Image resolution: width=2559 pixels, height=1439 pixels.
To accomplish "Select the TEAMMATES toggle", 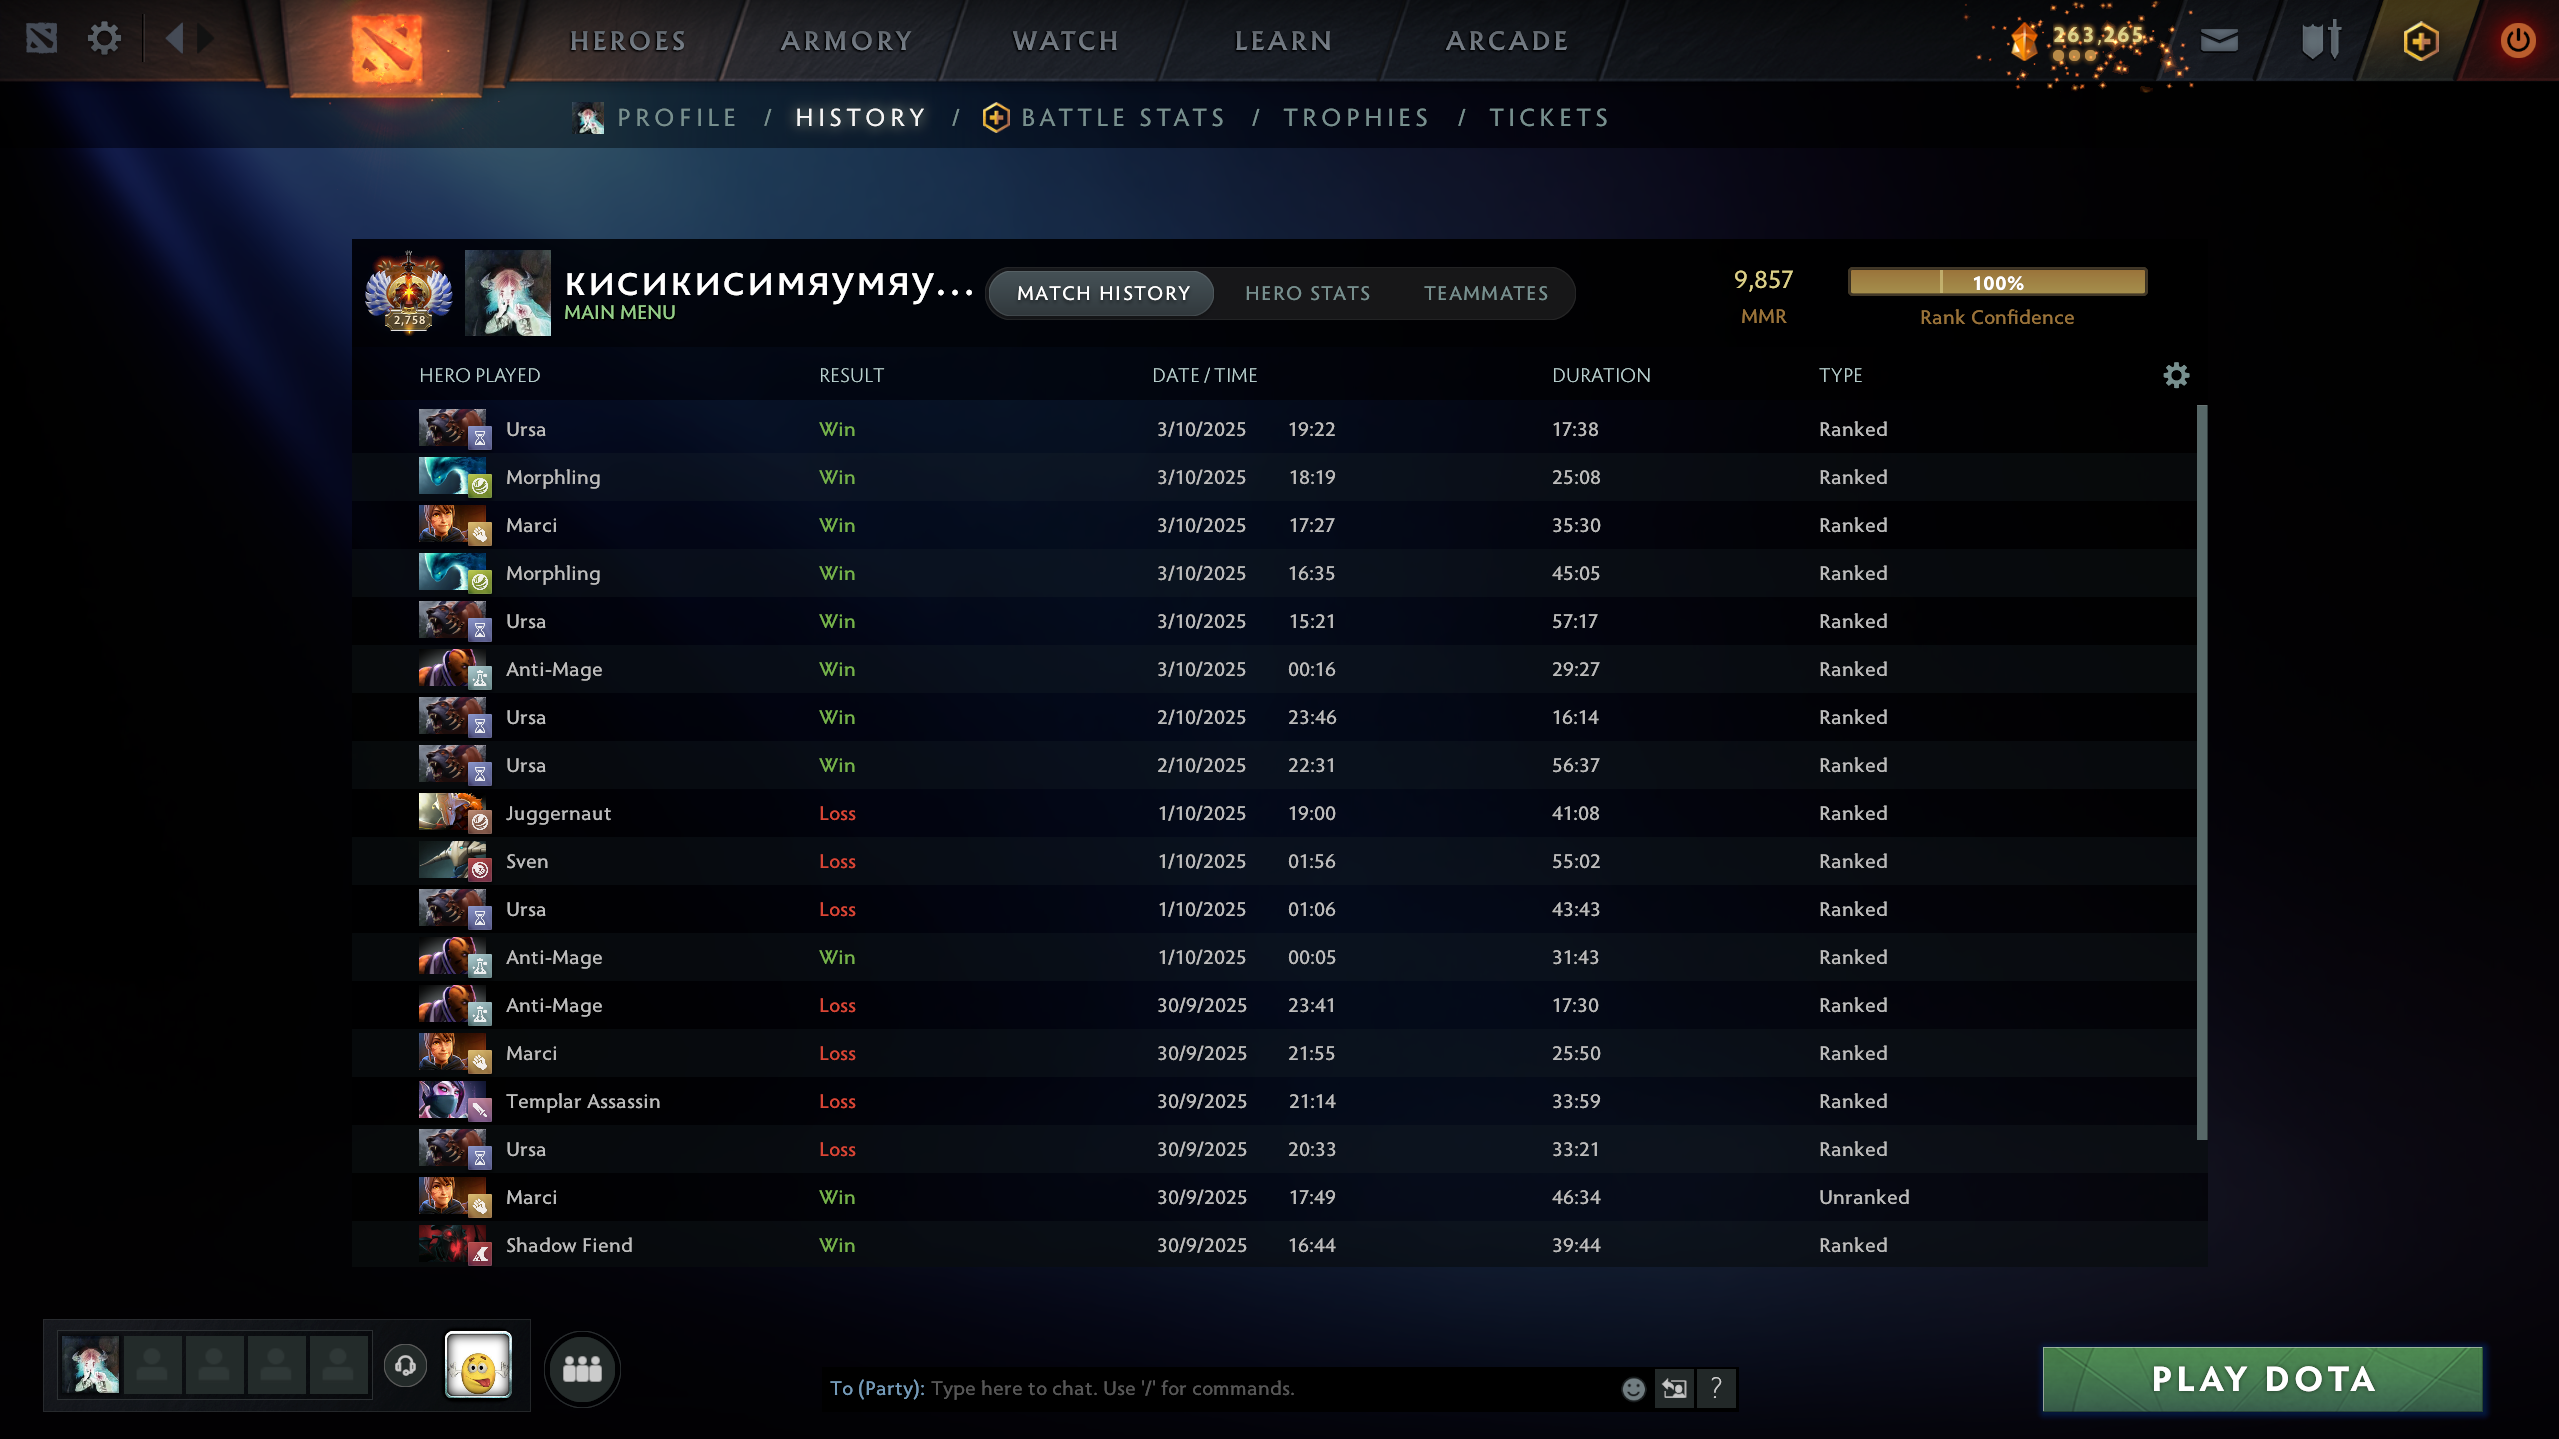I will (x=1486, y=293).
